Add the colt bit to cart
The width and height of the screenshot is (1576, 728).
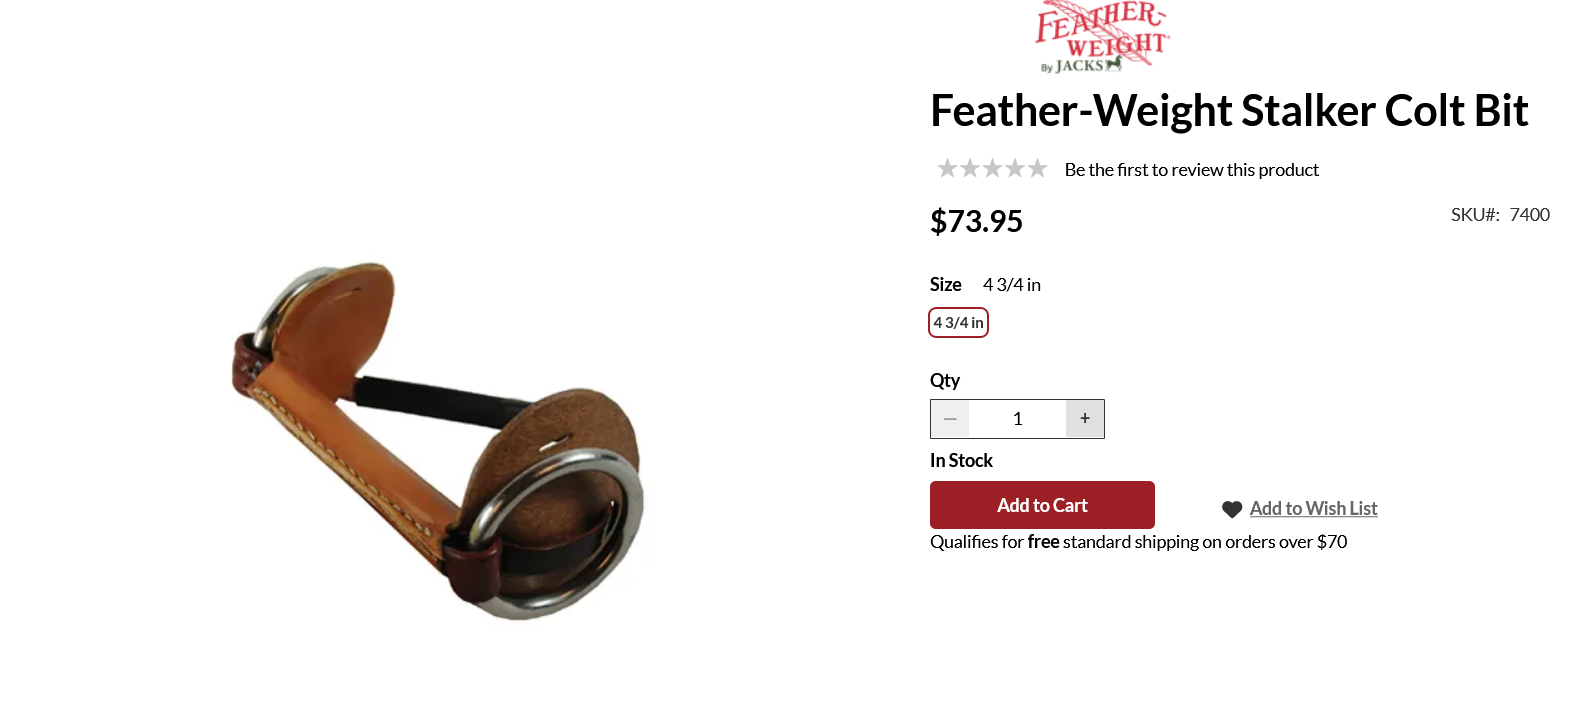click(1042, 505)
